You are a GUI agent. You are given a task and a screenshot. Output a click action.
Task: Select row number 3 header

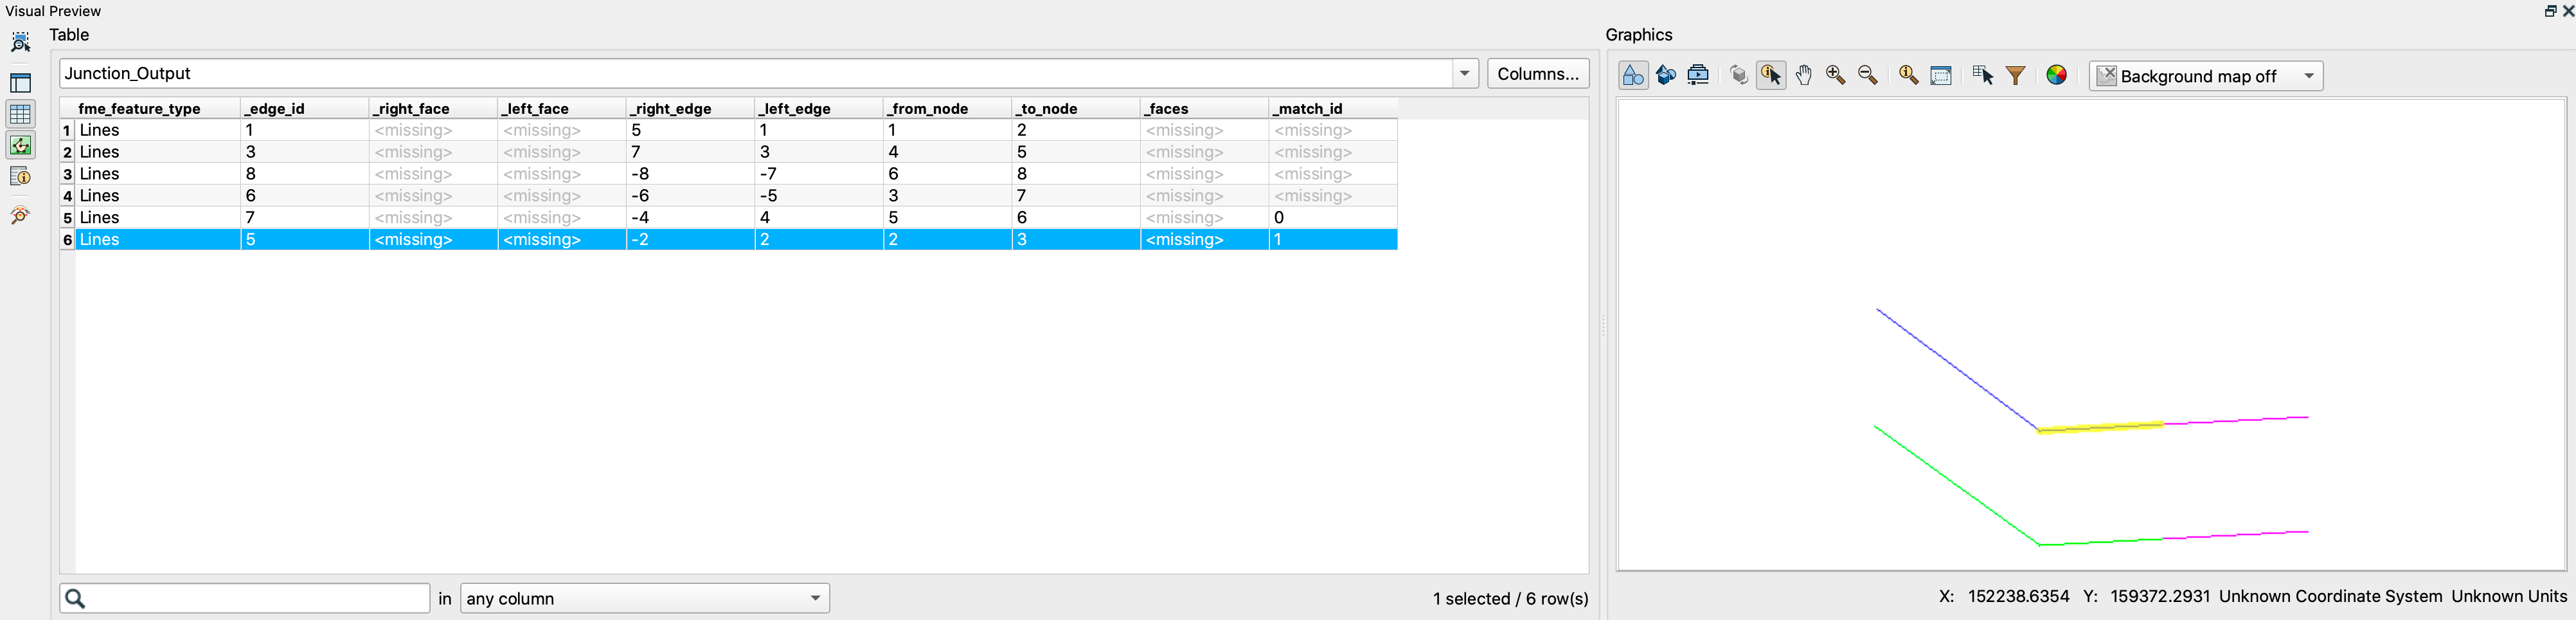(67, 174)
